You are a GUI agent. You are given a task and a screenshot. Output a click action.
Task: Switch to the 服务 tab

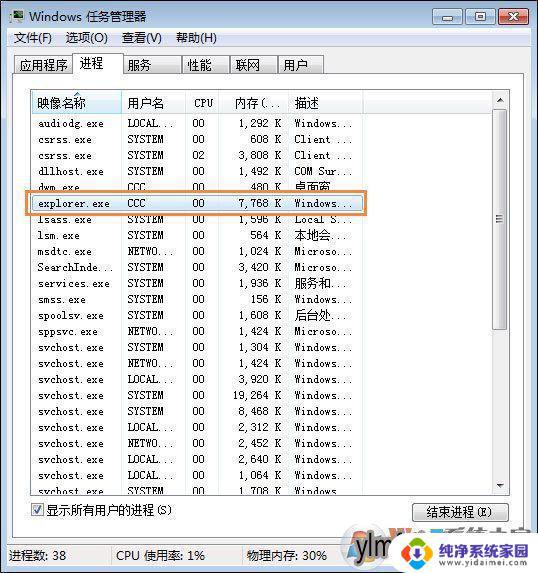[152, 65]
